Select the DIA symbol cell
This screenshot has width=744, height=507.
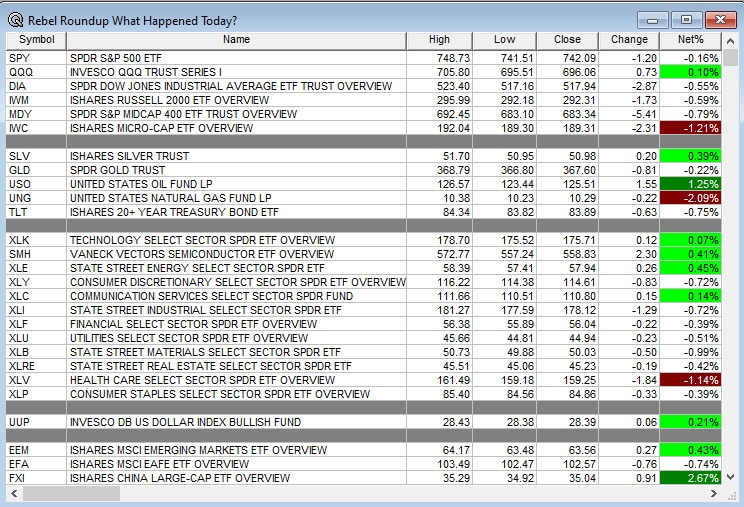point(36,86)
